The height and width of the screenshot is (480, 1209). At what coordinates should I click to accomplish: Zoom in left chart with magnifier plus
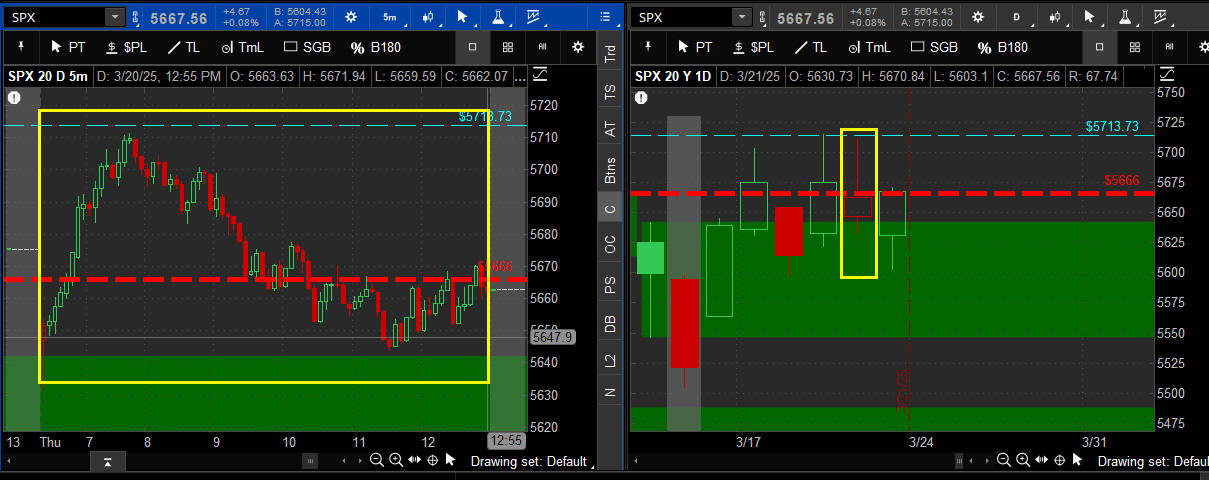pyautogui.click(x=396, y=460)
